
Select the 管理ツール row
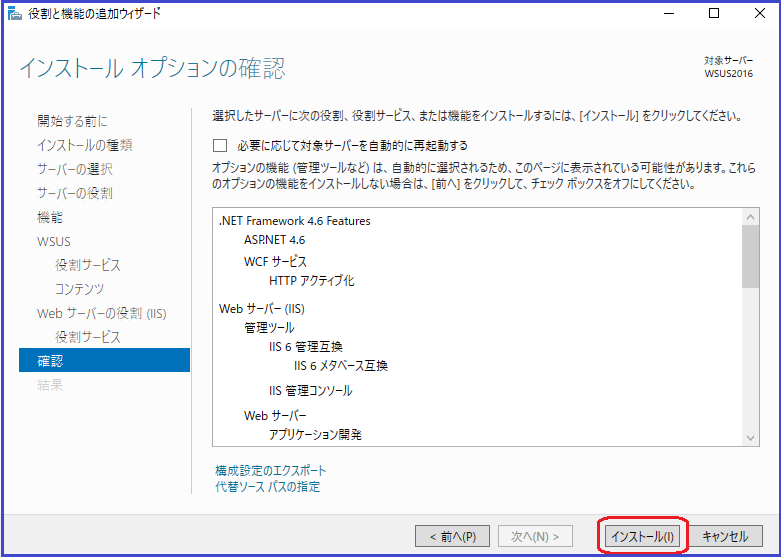[x=269, y=328]
